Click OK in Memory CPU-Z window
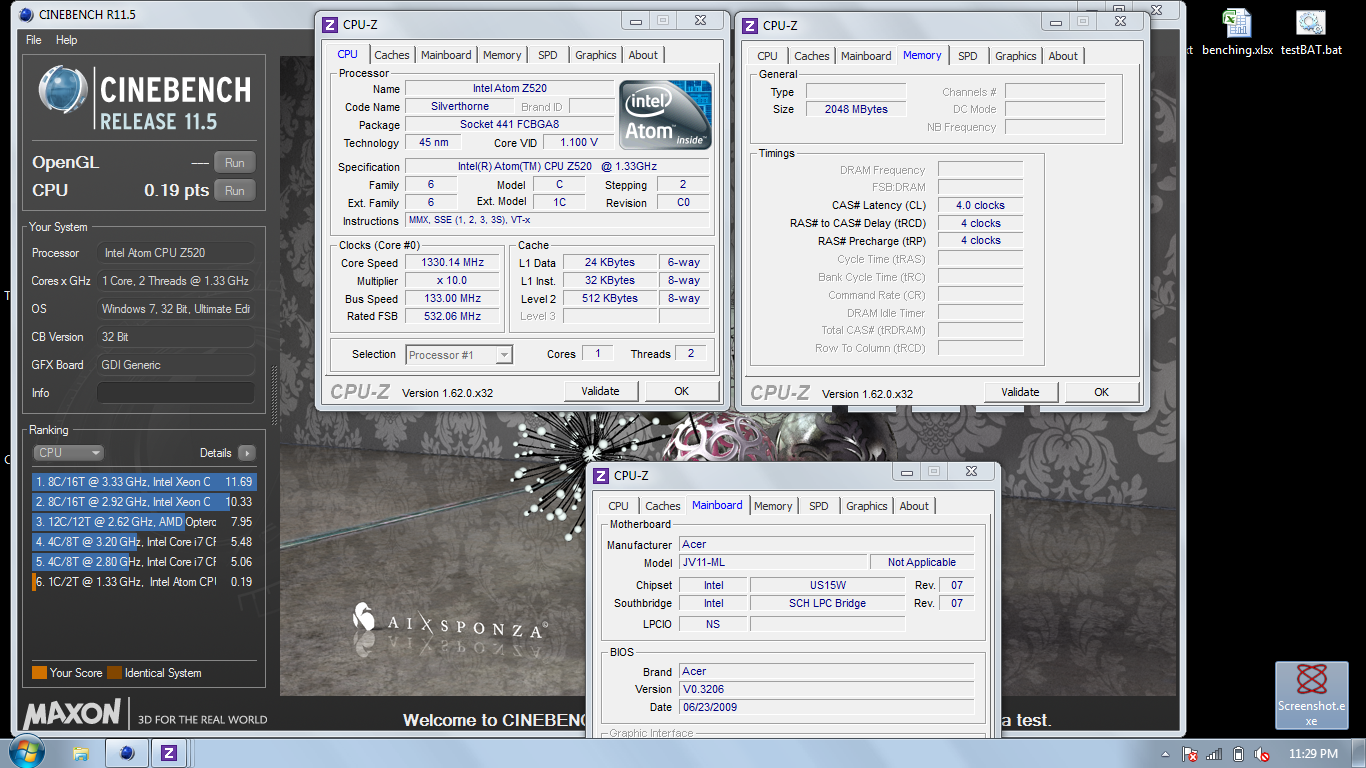The width and height of the screenshot is (1366, 768). pyautogui.click(x=1101, y=392)
